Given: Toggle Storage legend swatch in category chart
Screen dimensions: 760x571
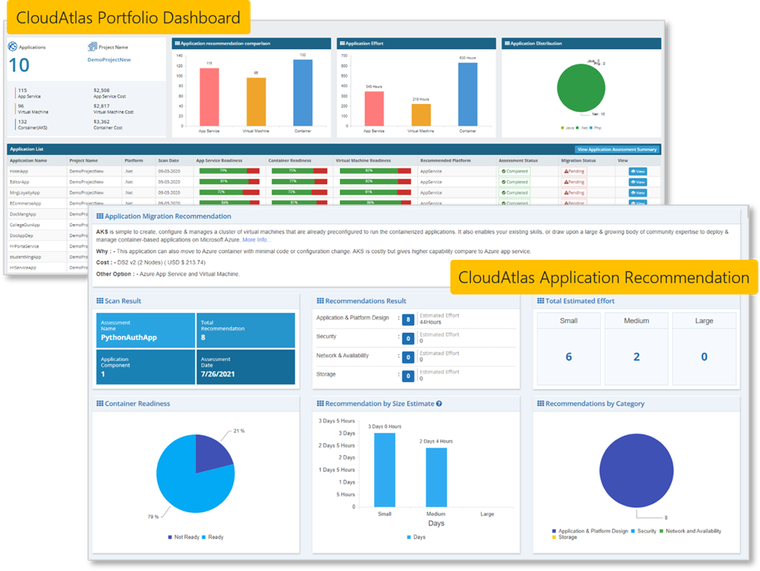Looking at the screenshot, I should pos(554,537).
